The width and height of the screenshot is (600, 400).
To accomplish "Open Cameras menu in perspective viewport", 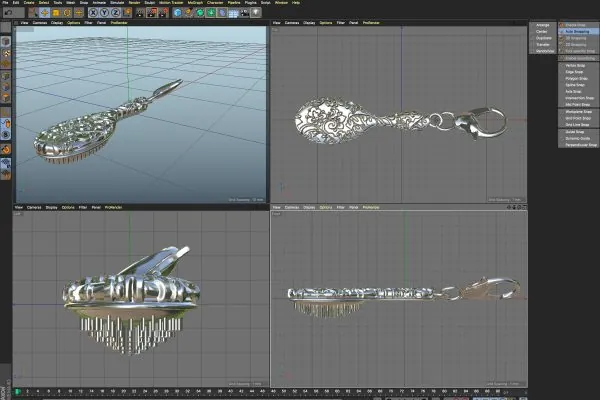I will tap(40, 23).
